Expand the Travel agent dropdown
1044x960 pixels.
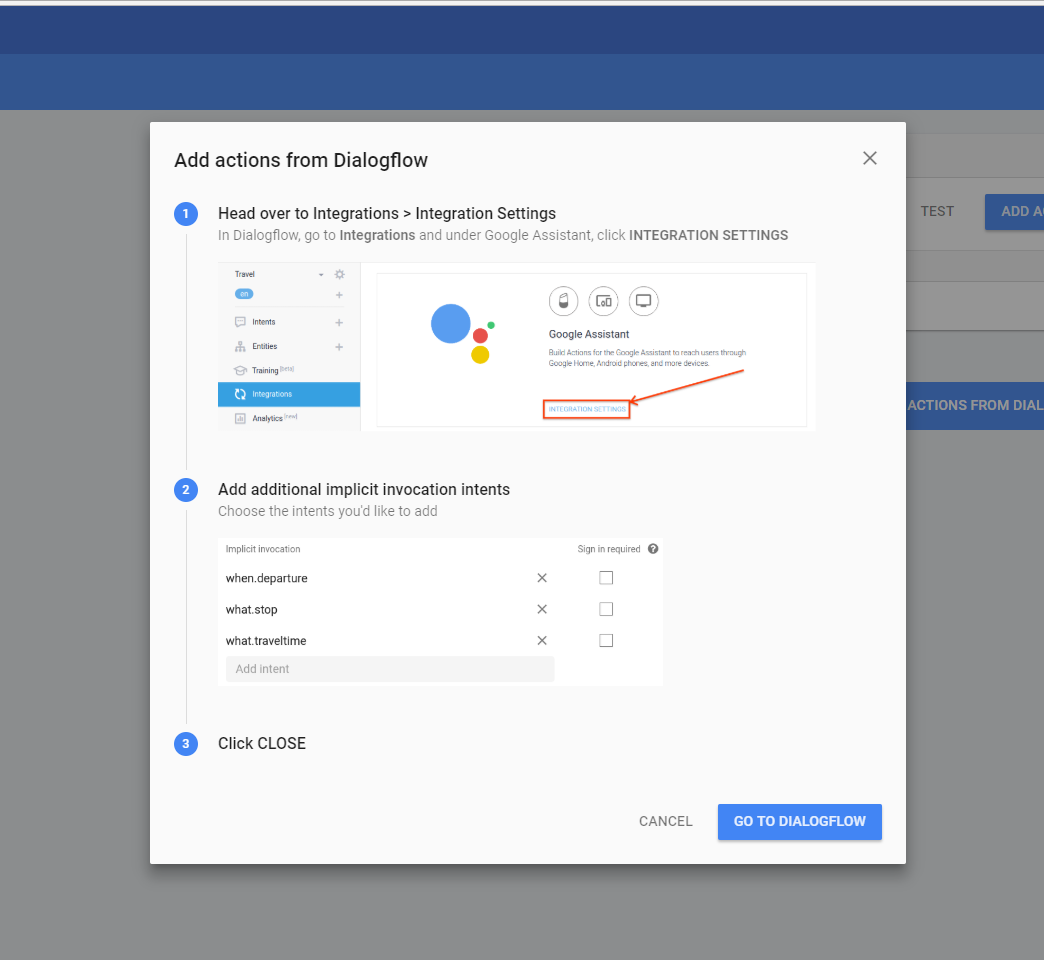pos(320,274)
